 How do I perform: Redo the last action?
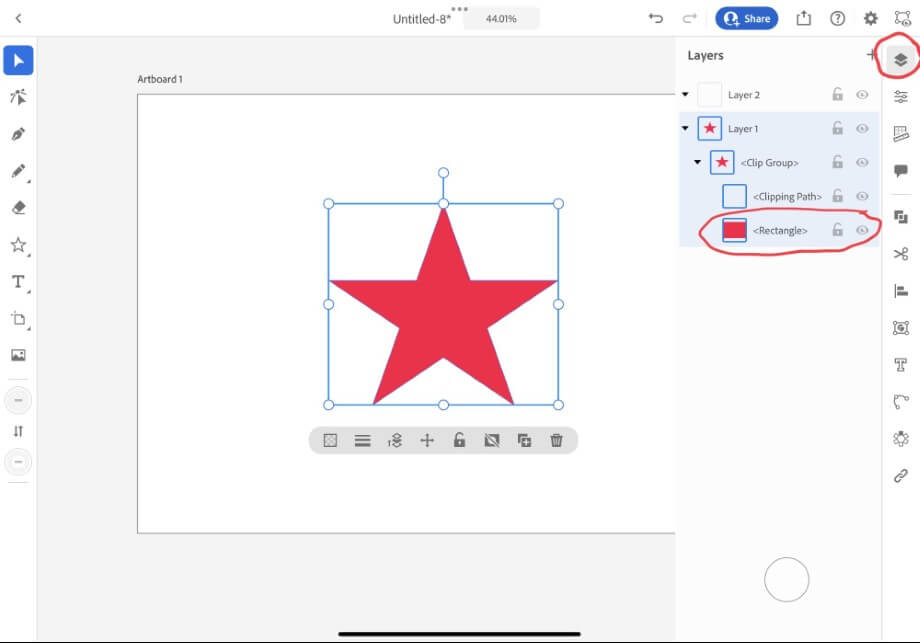click(x=689, y=19)
